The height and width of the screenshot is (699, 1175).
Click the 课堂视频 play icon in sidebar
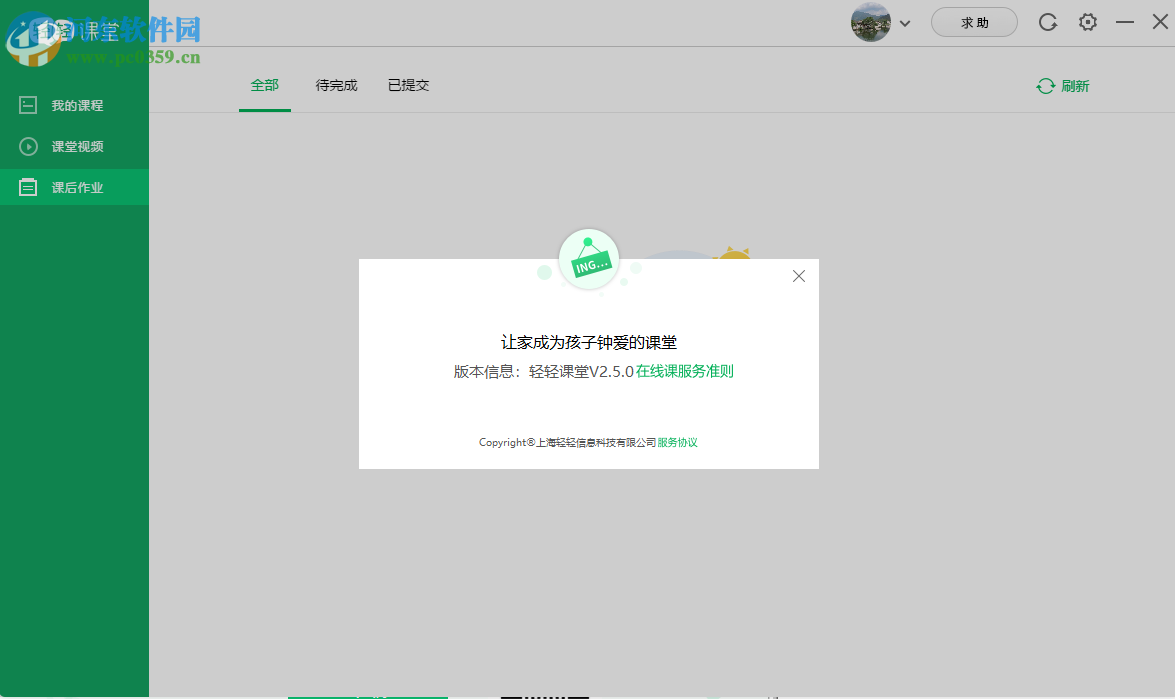coord(28,145)
